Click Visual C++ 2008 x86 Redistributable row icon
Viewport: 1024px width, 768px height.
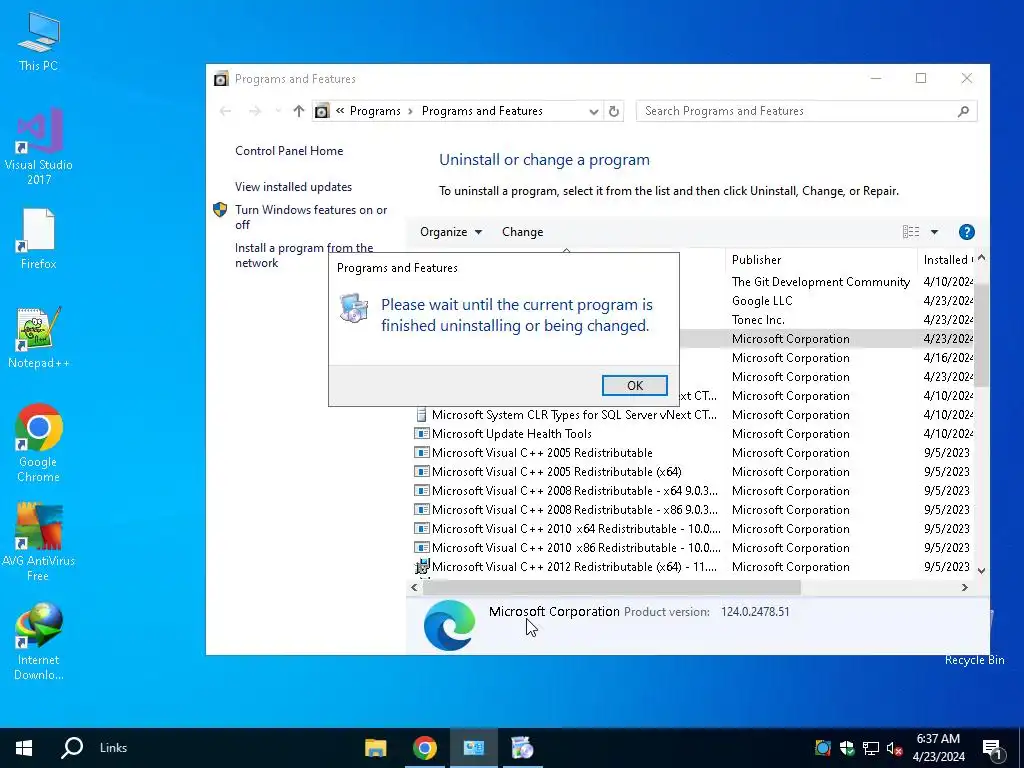point(422,509)
